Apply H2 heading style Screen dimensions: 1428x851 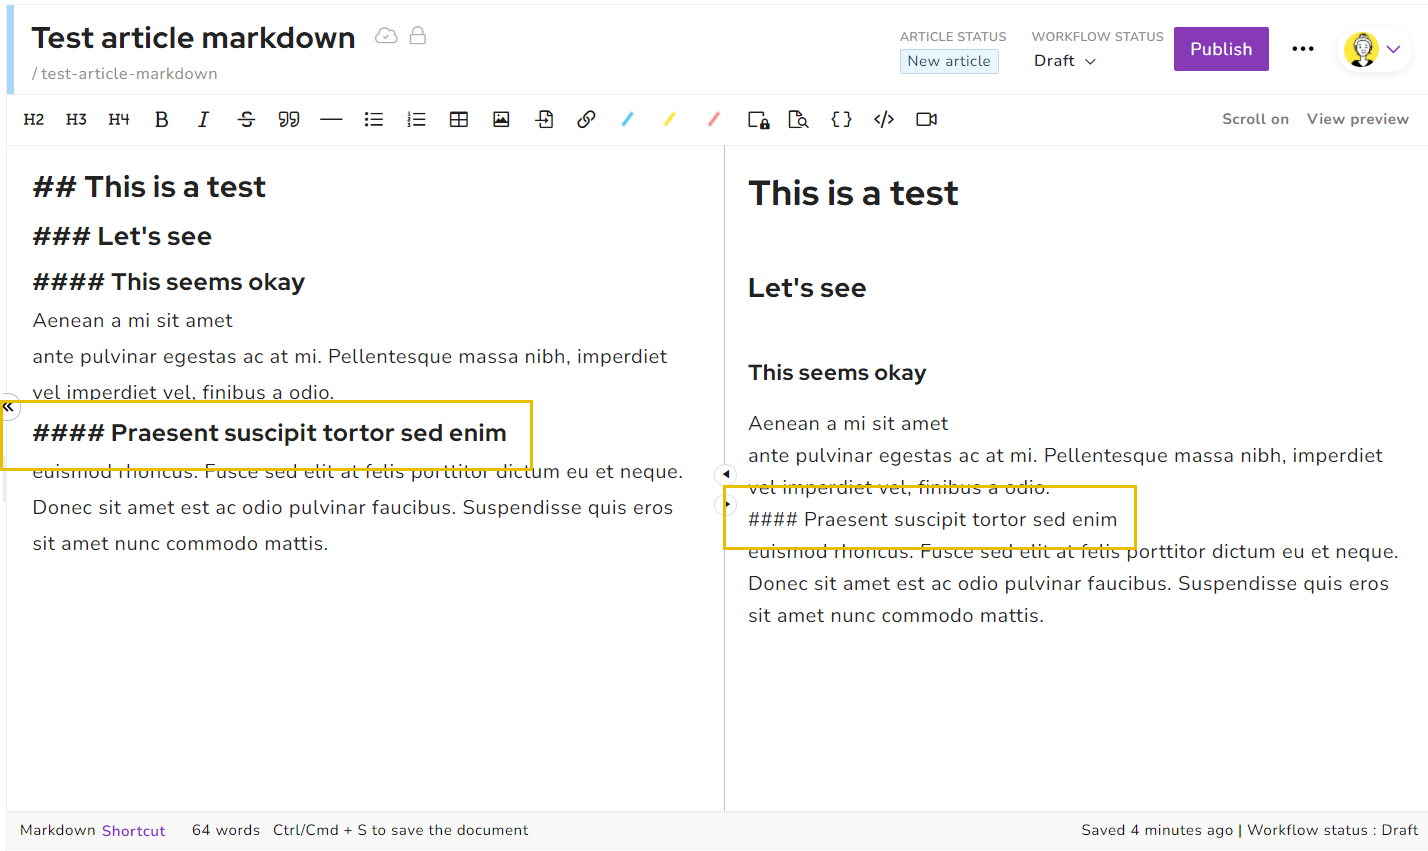(x=34, y=120)
